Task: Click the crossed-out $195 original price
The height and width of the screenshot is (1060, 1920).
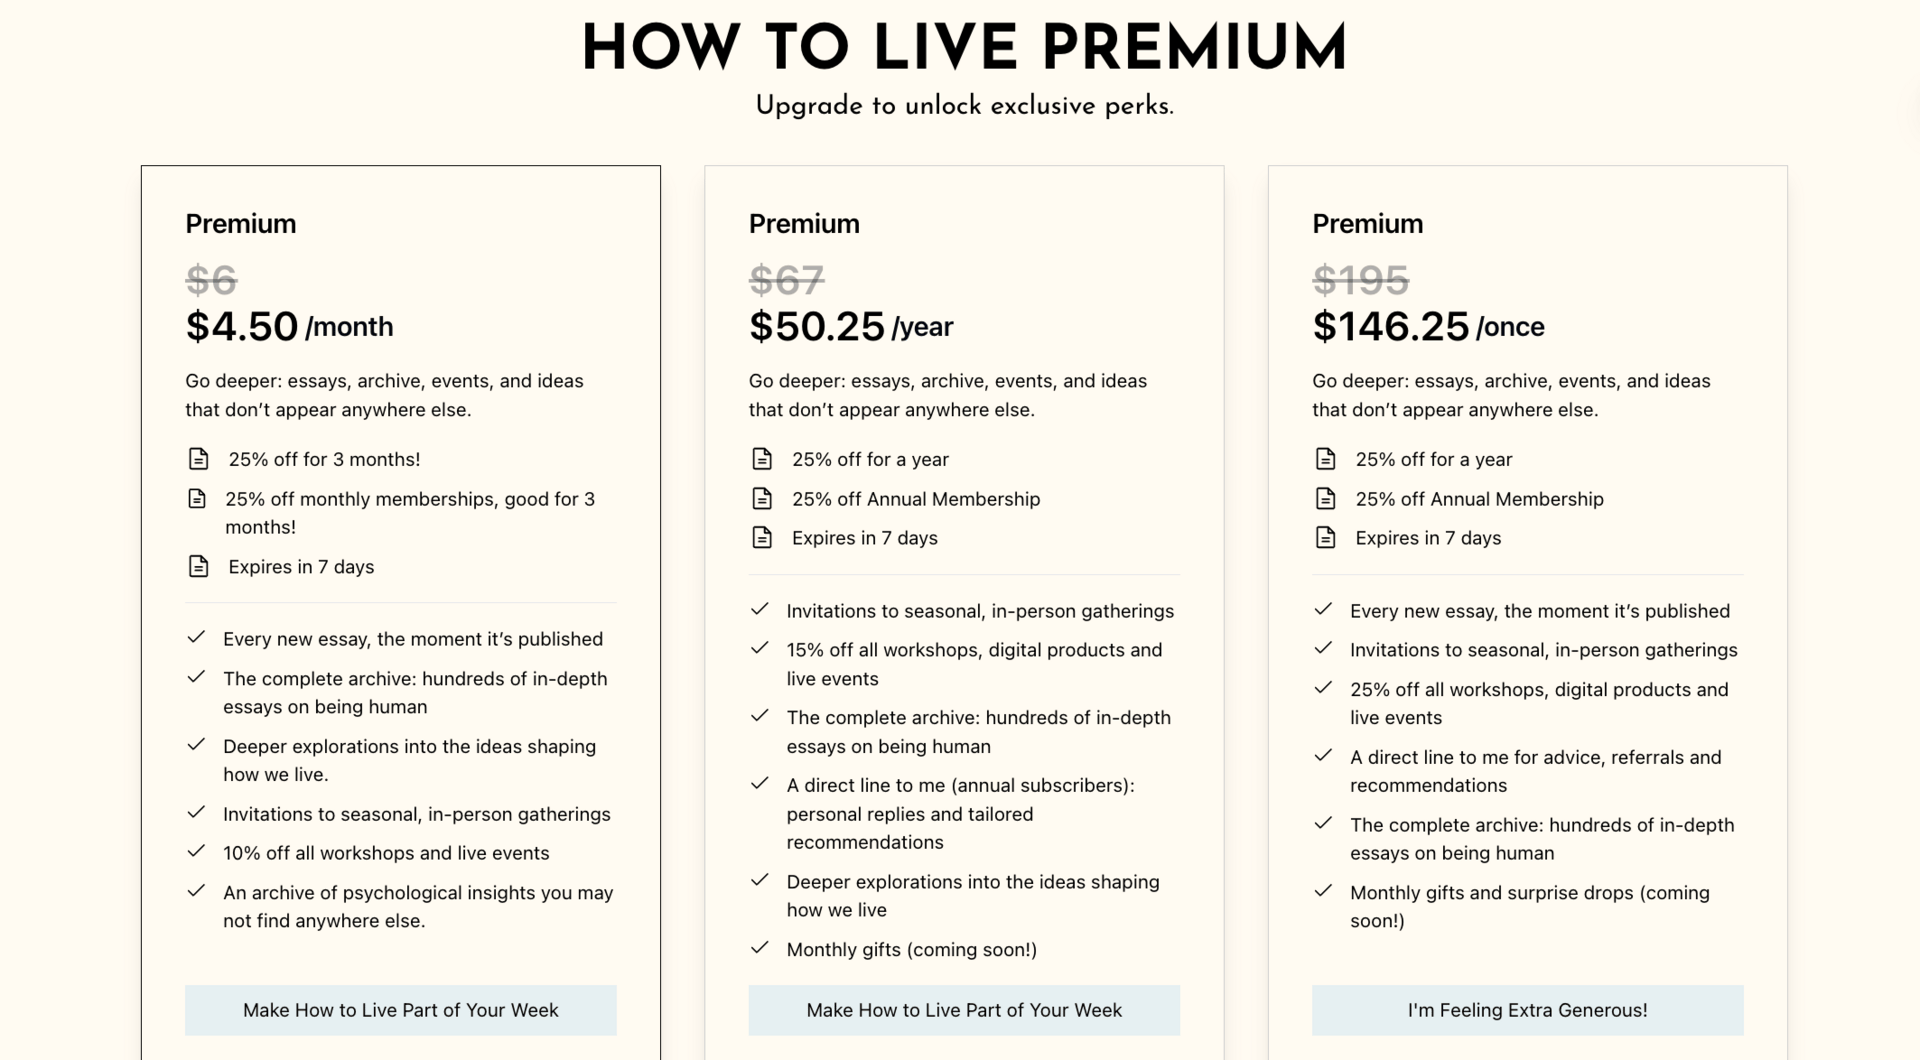Action: (1360, 280)
